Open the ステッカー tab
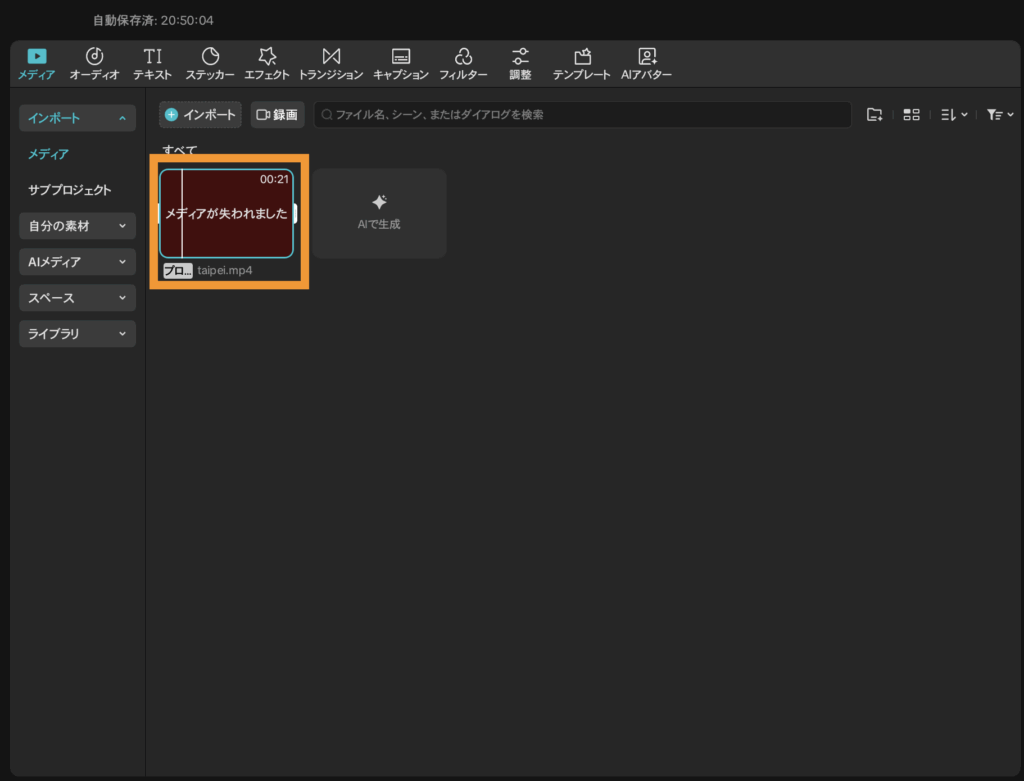This screenshot has width=1024, height=781. tap(210, 64)
